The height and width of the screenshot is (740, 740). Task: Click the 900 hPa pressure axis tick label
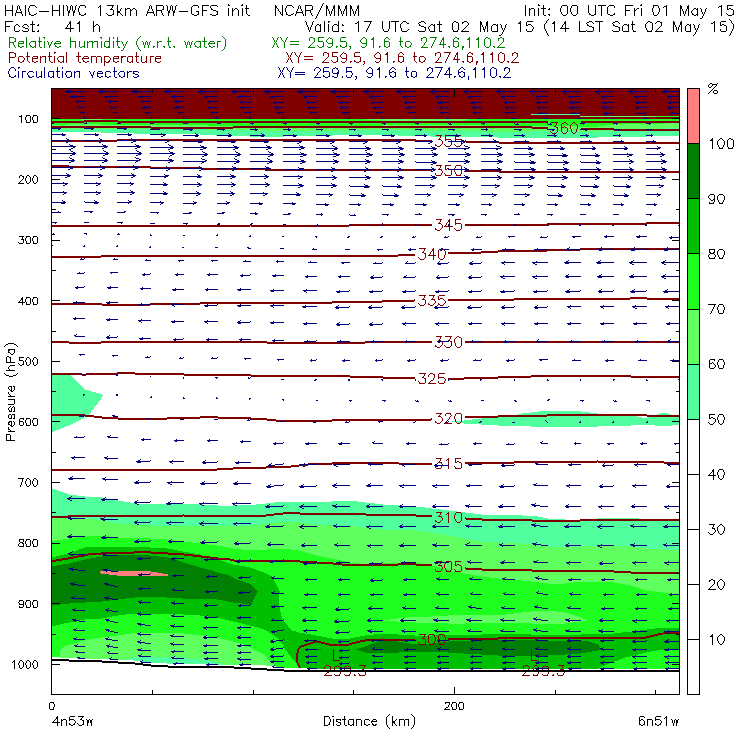(28, 604)
